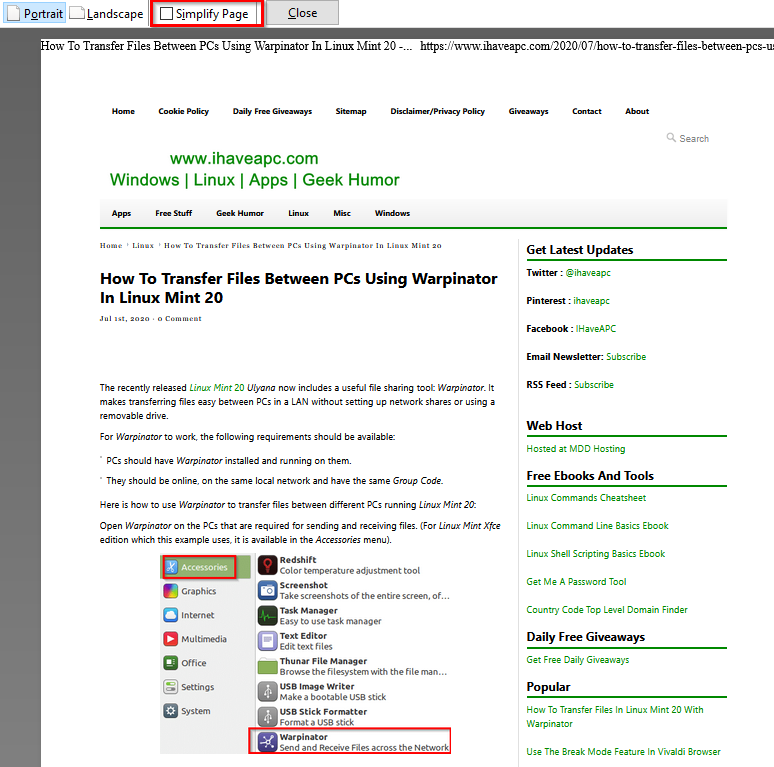Click the USB Image Writer icon
Screen dimensions: 774x767
click(x=268, y=691)
